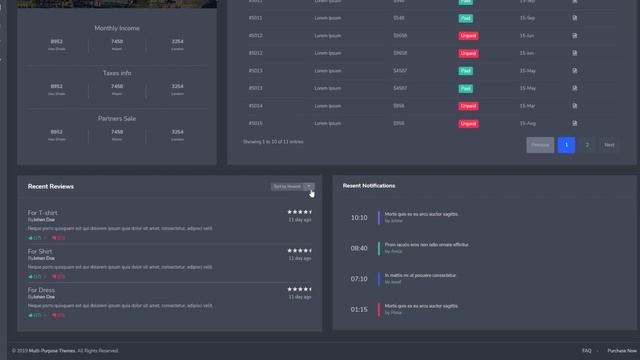Select page 1 in the pagination

[566, 145]
